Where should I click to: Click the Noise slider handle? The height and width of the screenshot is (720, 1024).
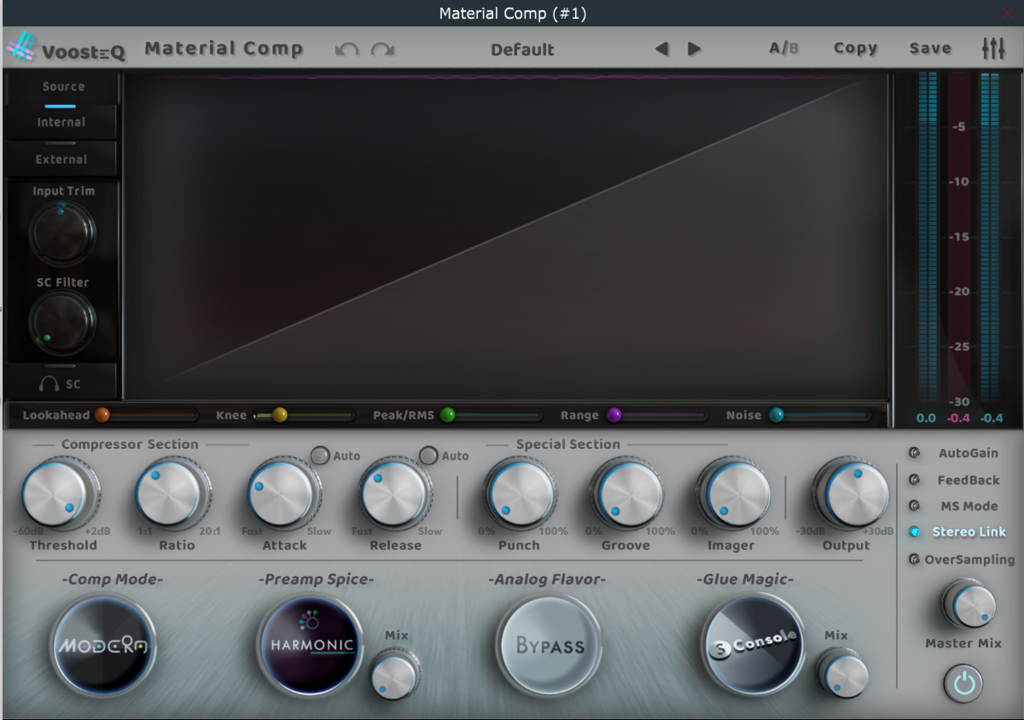tap(776, 415)
